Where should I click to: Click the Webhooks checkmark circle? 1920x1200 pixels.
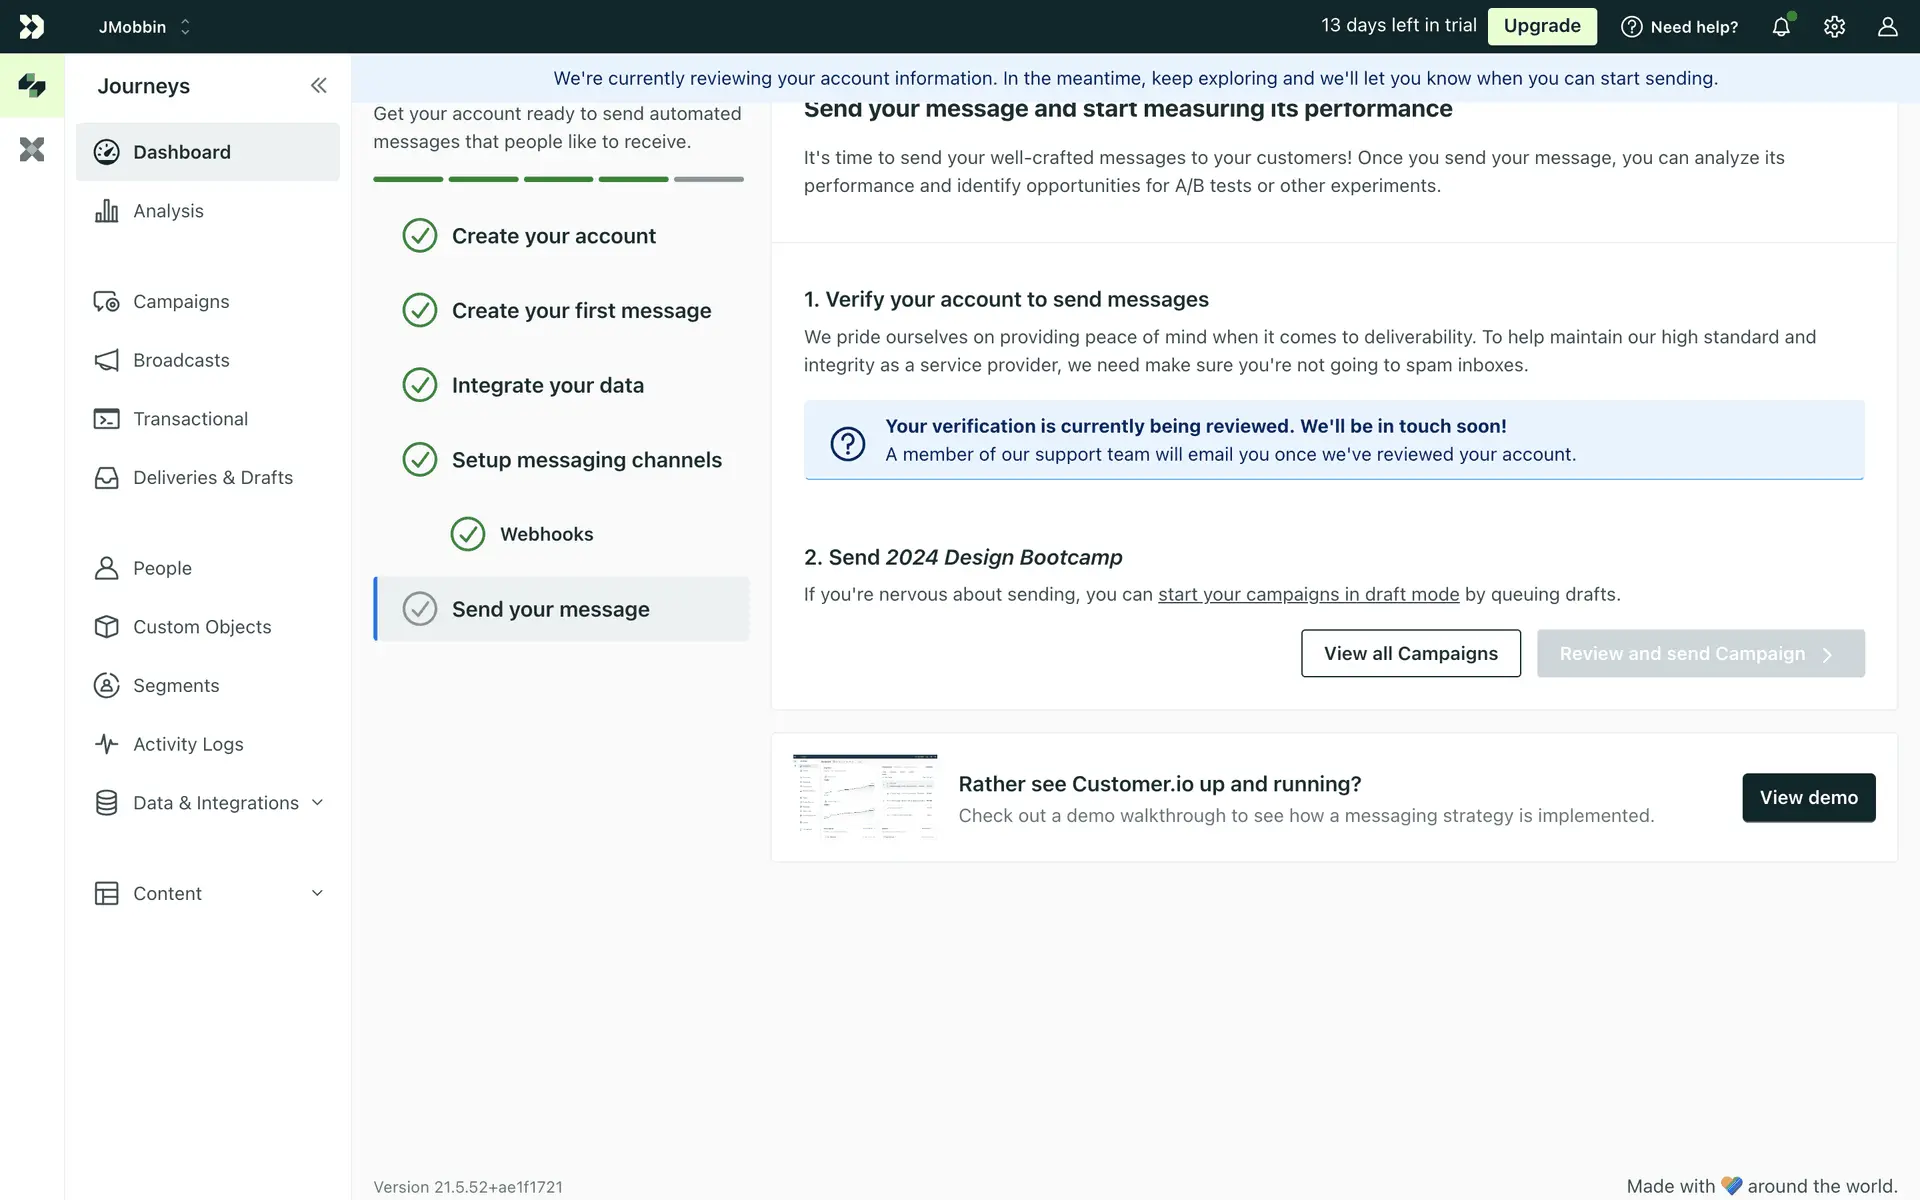(468, 534)
